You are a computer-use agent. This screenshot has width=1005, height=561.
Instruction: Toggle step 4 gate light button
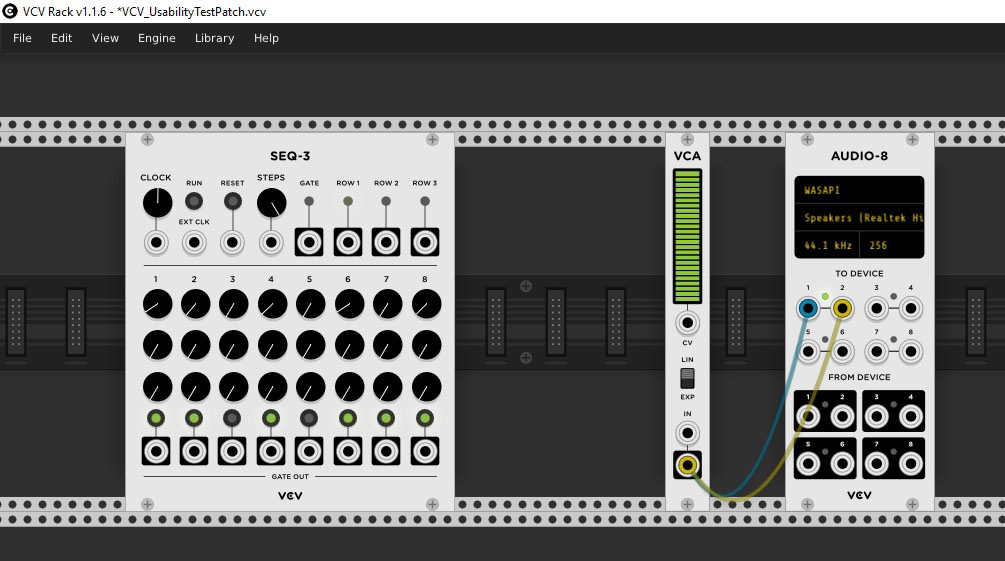(270, 418)
